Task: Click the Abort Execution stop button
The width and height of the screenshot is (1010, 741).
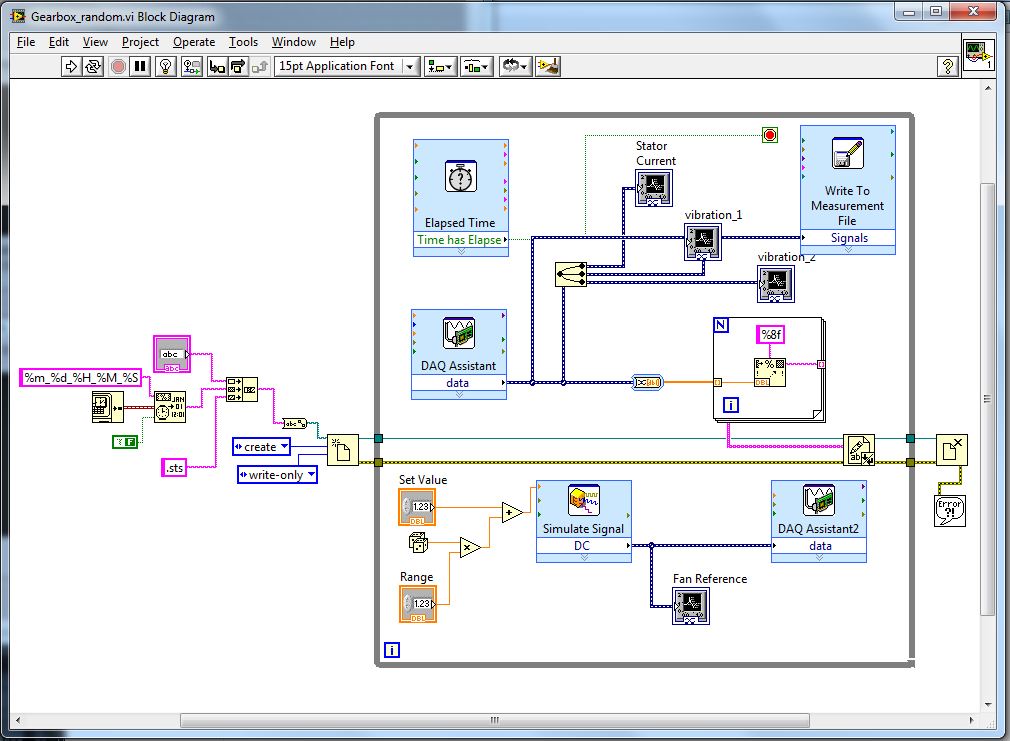Action: click(x=119, y=66)
